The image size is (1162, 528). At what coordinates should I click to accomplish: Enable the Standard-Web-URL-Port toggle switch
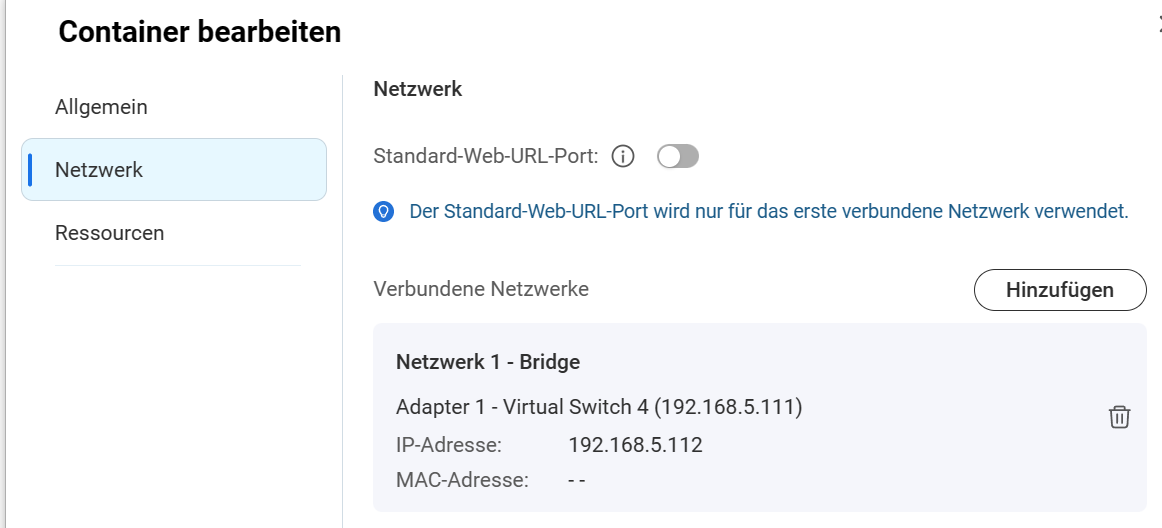click(678, 156)
